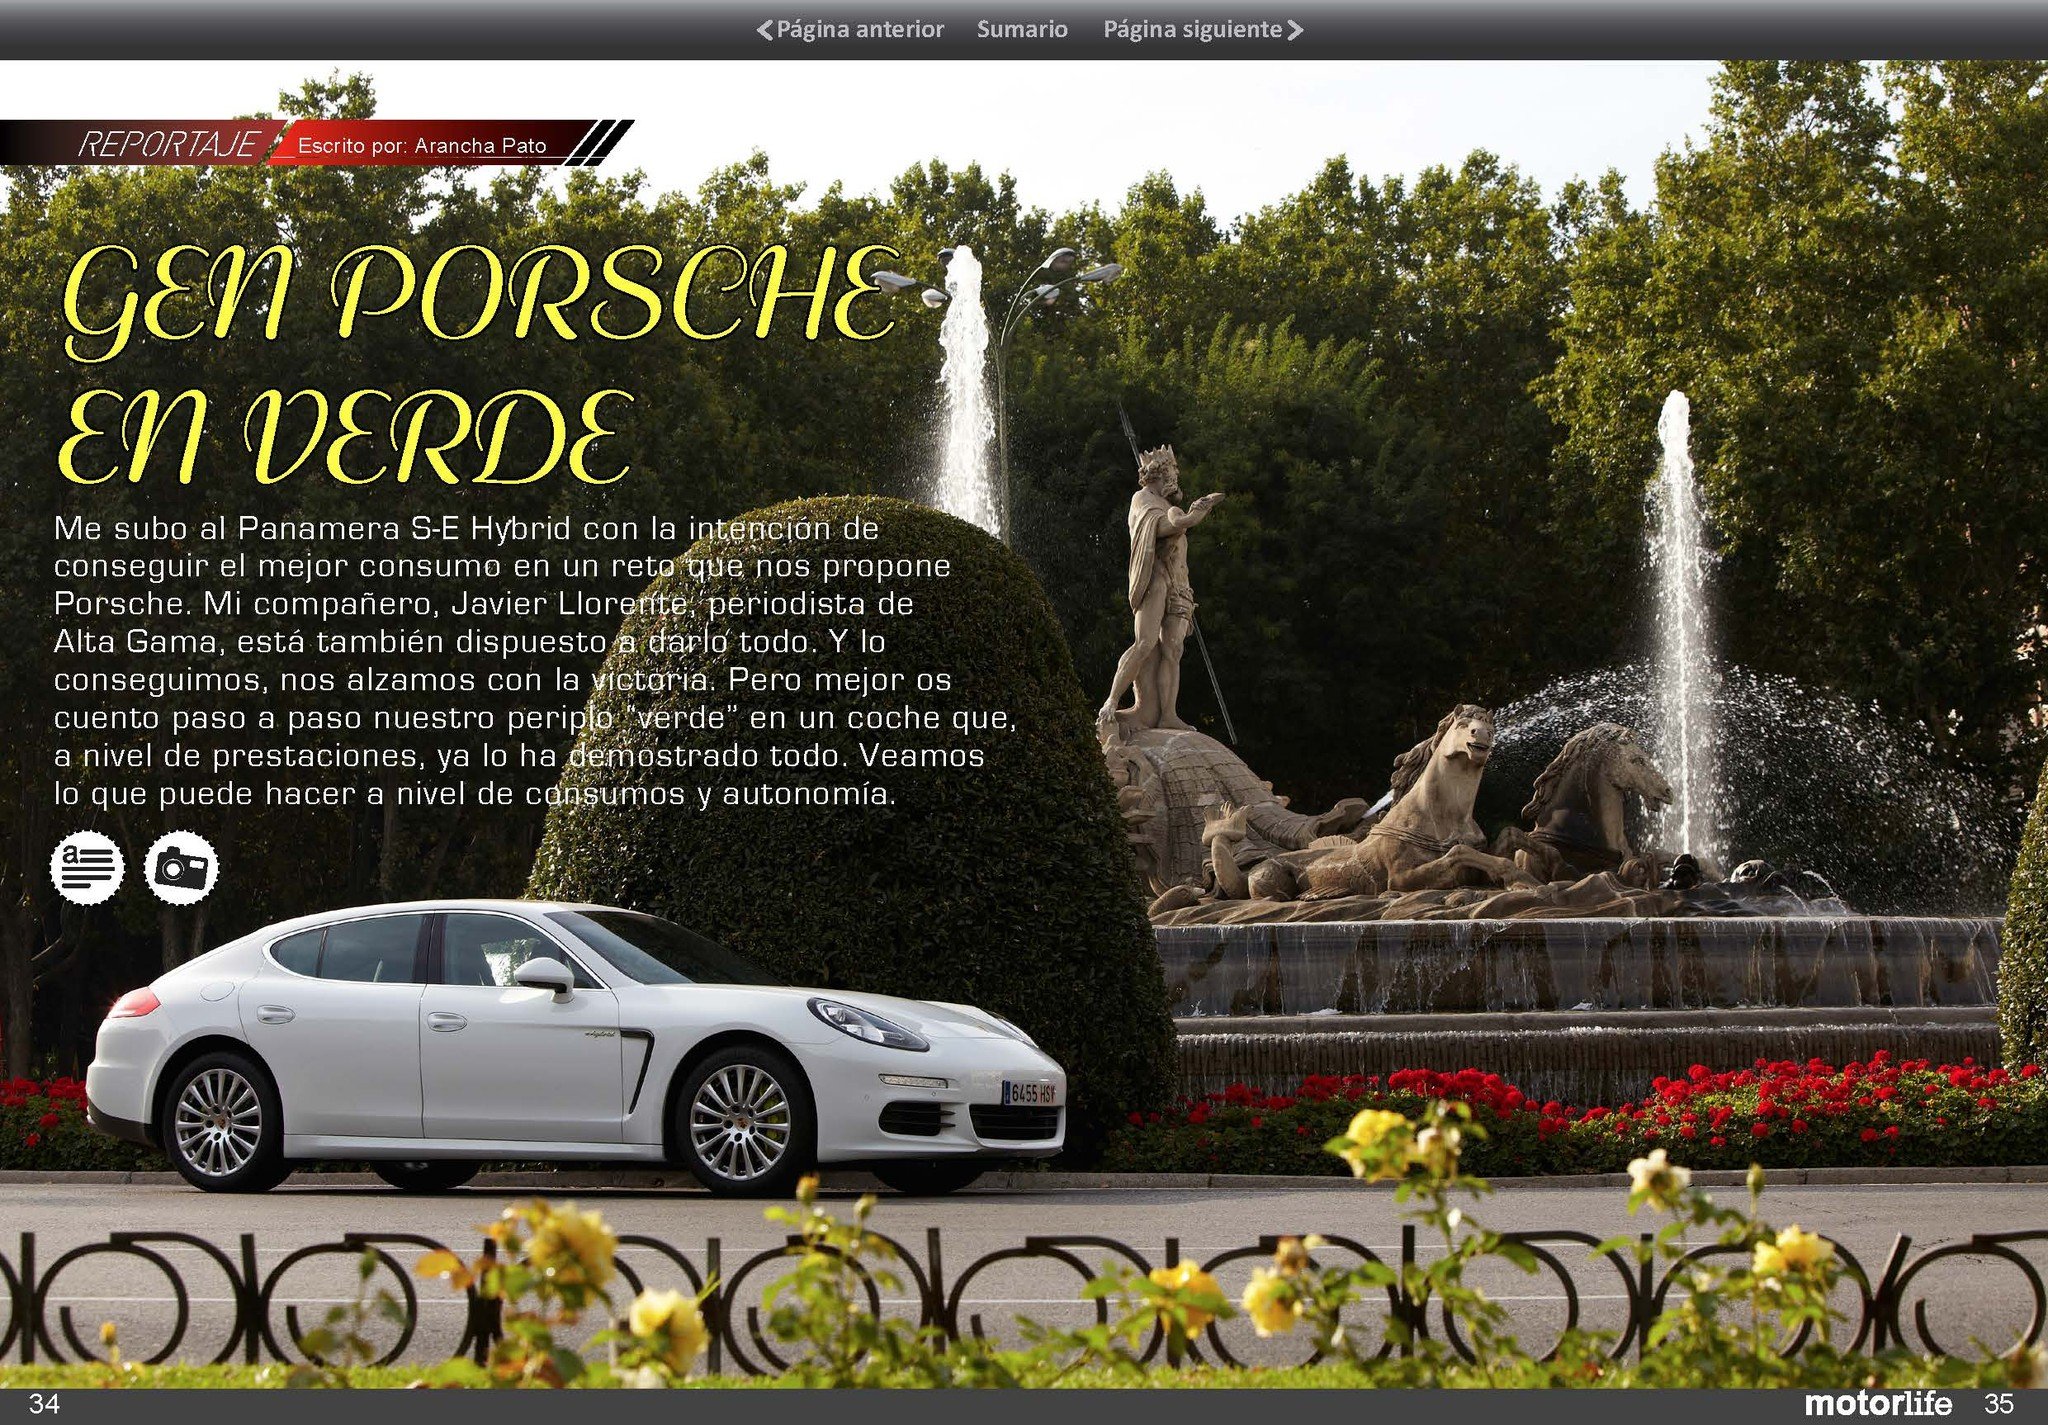Open the article text icon
This screenshot has height=1425, width=2048.
pos(88,866)
